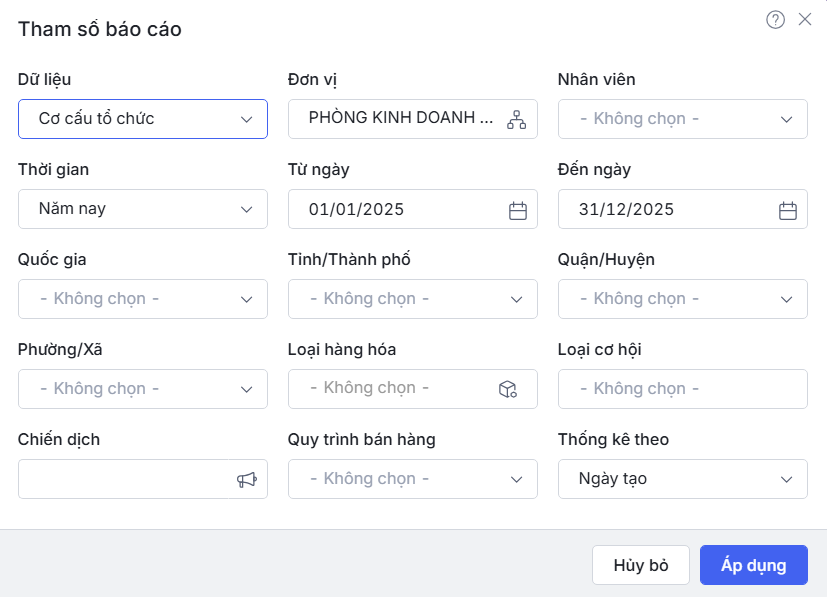Open calendar icon for Từ ngày
Image resolution: width=827 pixels, height=597 pixels.
click(x=518, y=210)
